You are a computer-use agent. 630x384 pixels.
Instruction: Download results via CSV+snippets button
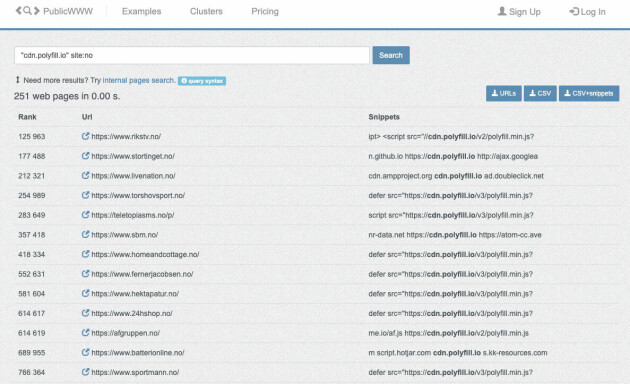(x=589, y=93)
